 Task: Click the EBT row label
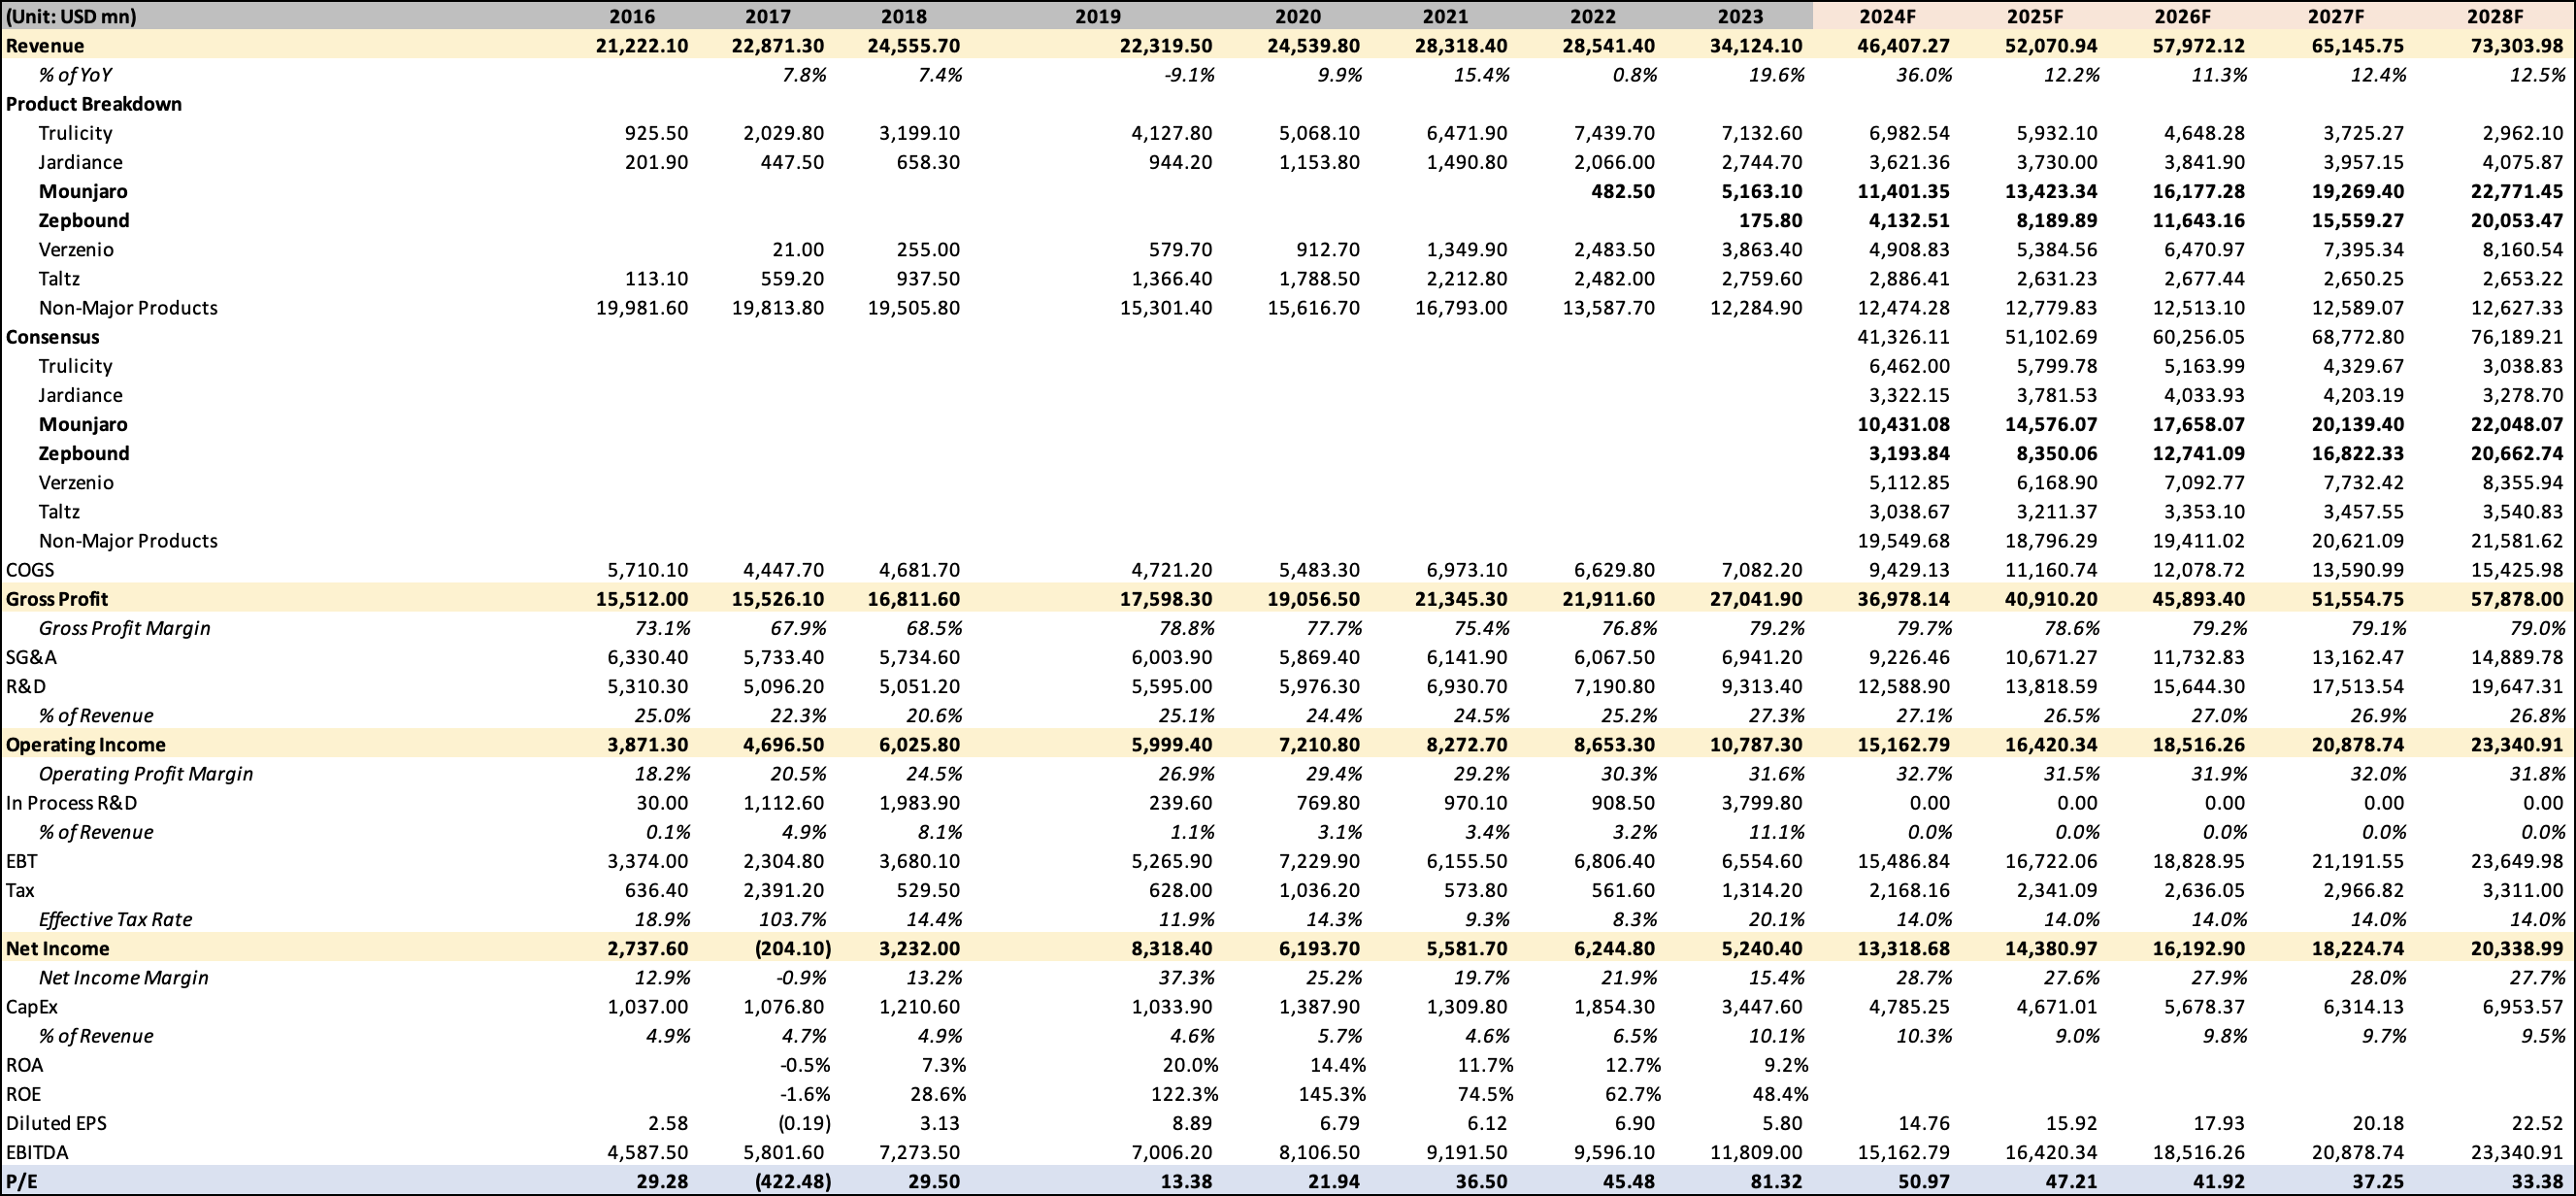[x=21, y=860]
